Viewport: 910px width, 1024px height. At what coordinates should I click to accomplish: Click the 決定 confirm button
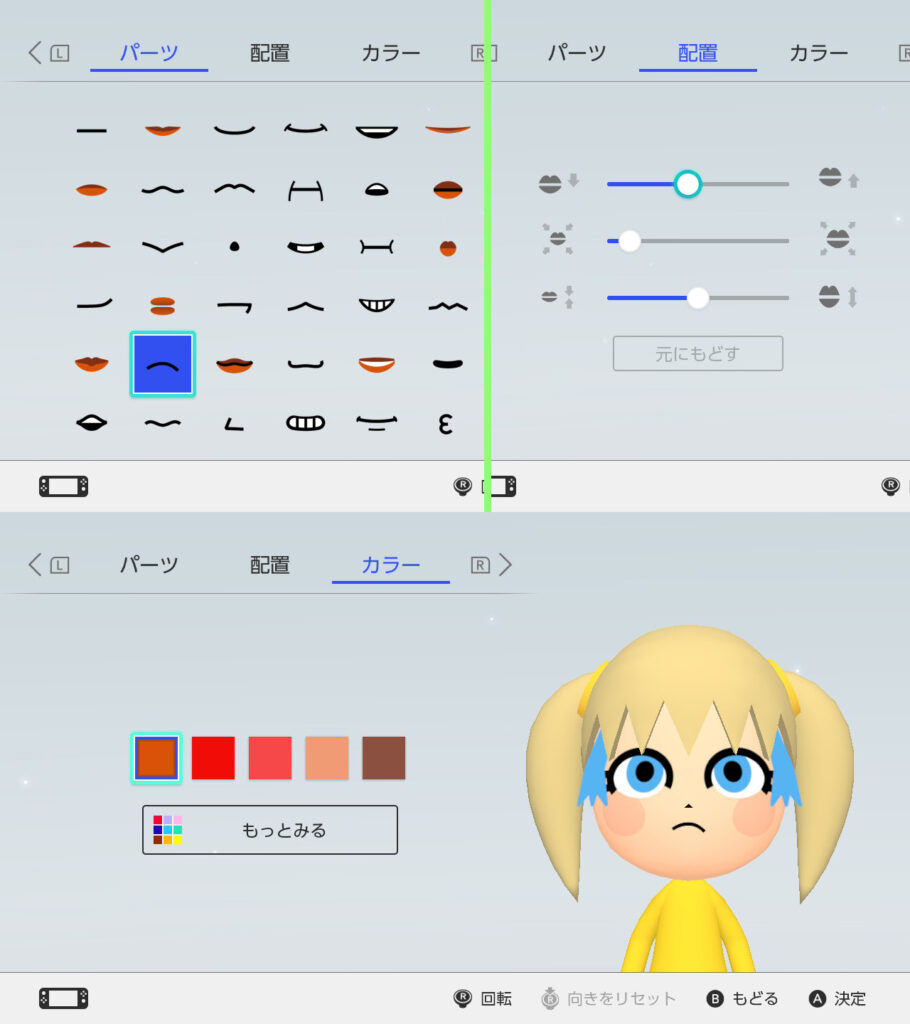click(838, 998)
